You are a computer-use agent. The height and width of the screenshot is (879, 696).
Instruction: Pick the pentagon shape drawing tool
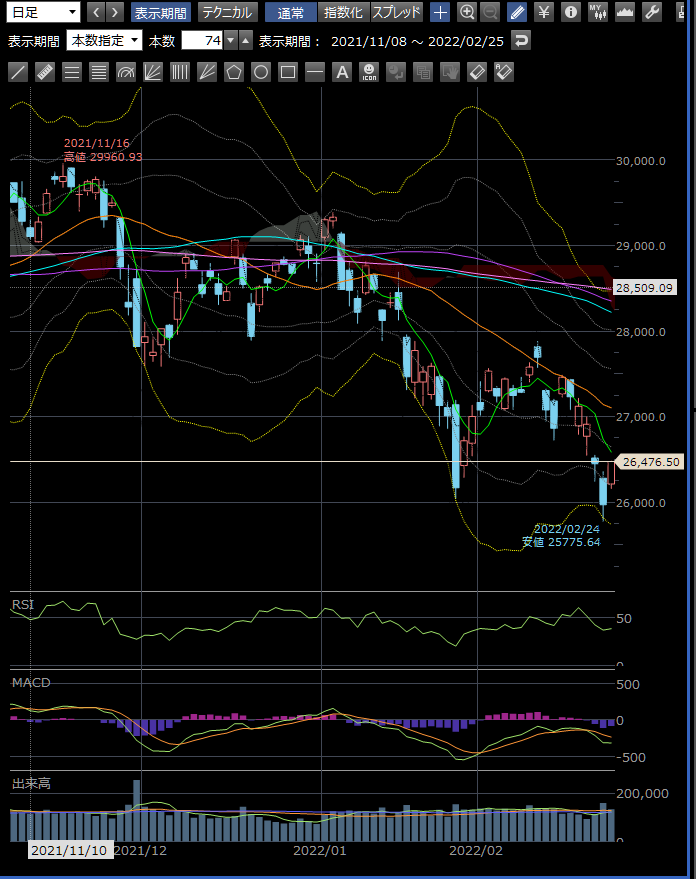[x=234, y=72]
